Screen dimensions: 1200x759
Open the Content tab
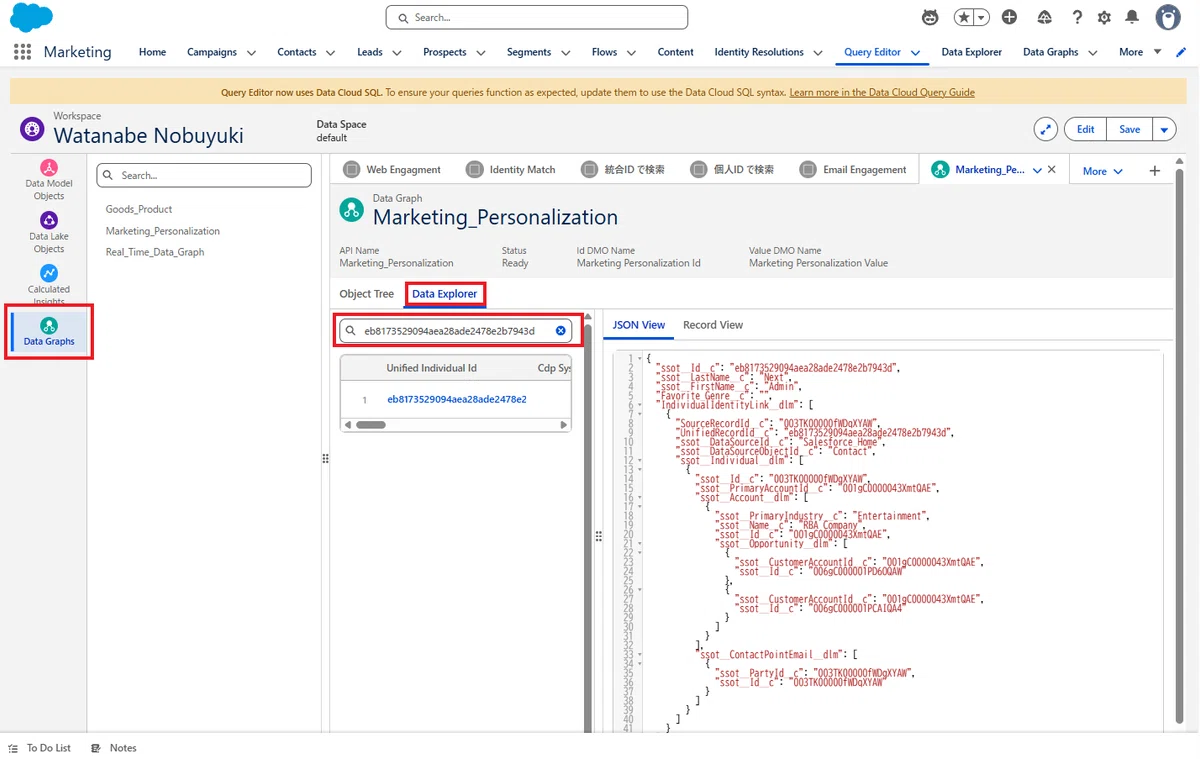click(675, 52)
